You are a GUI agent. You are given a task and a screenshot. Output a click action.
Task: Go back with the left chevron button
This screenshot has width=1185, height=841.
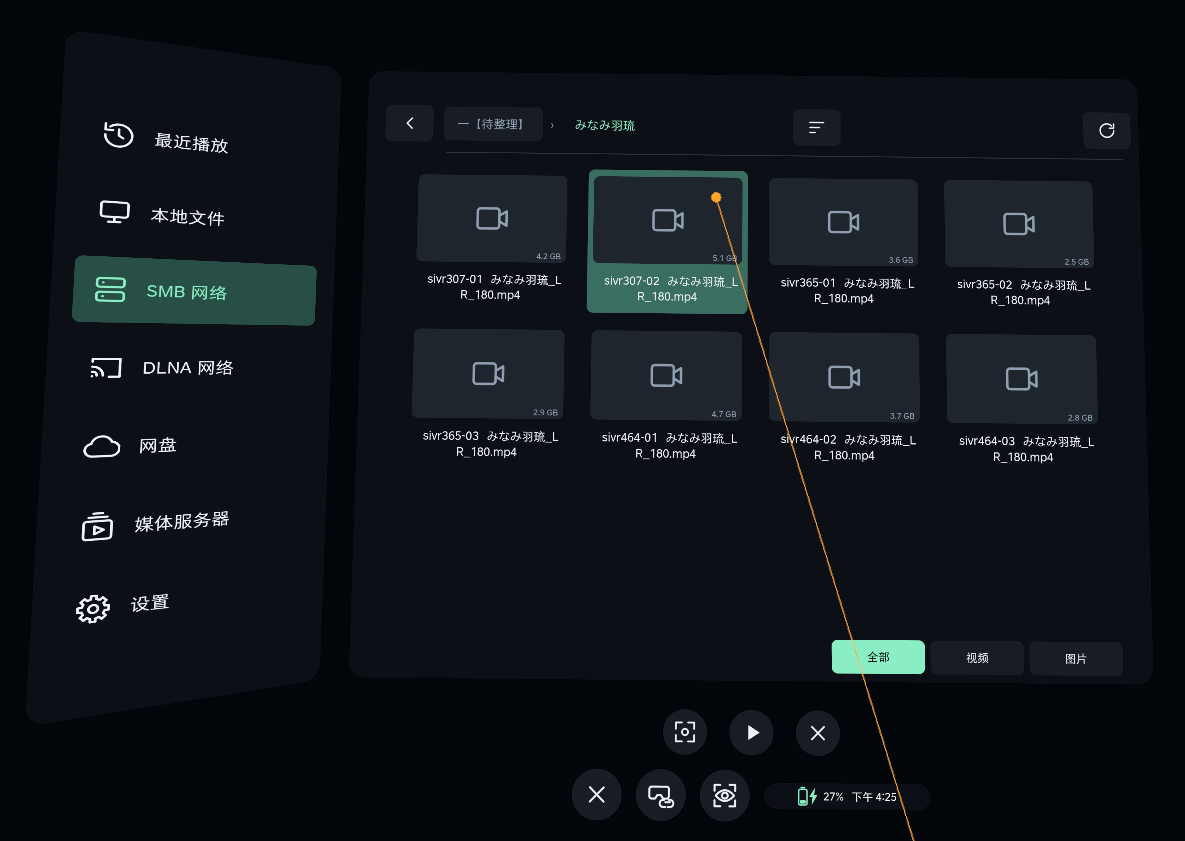coord(410,123)
